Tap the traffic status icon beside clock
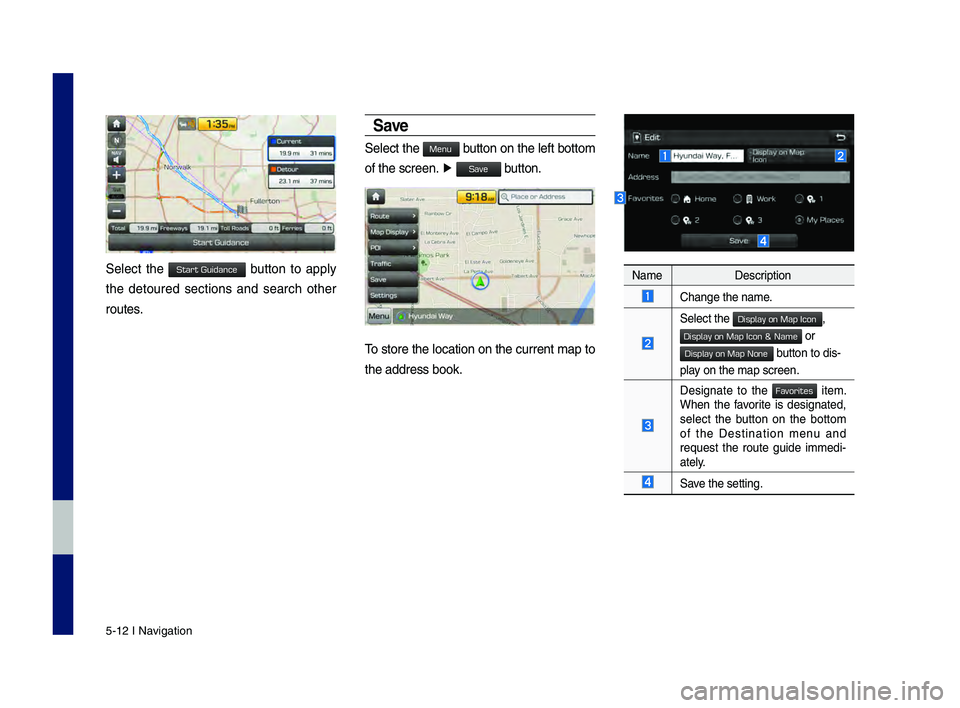The image size is (960, 708). (187, 124)
